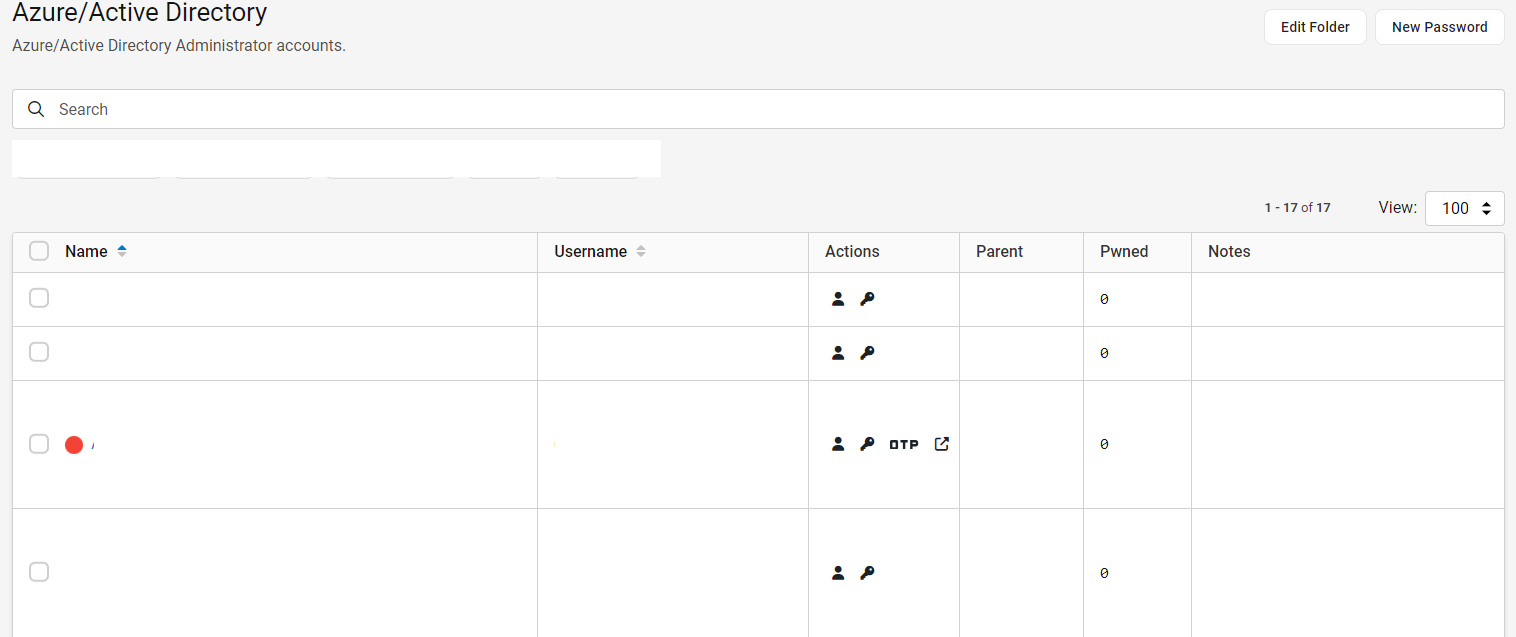Open the external link icon in third row
The width and height of the screenshot is (1516, 637).
tap(941, 444)
